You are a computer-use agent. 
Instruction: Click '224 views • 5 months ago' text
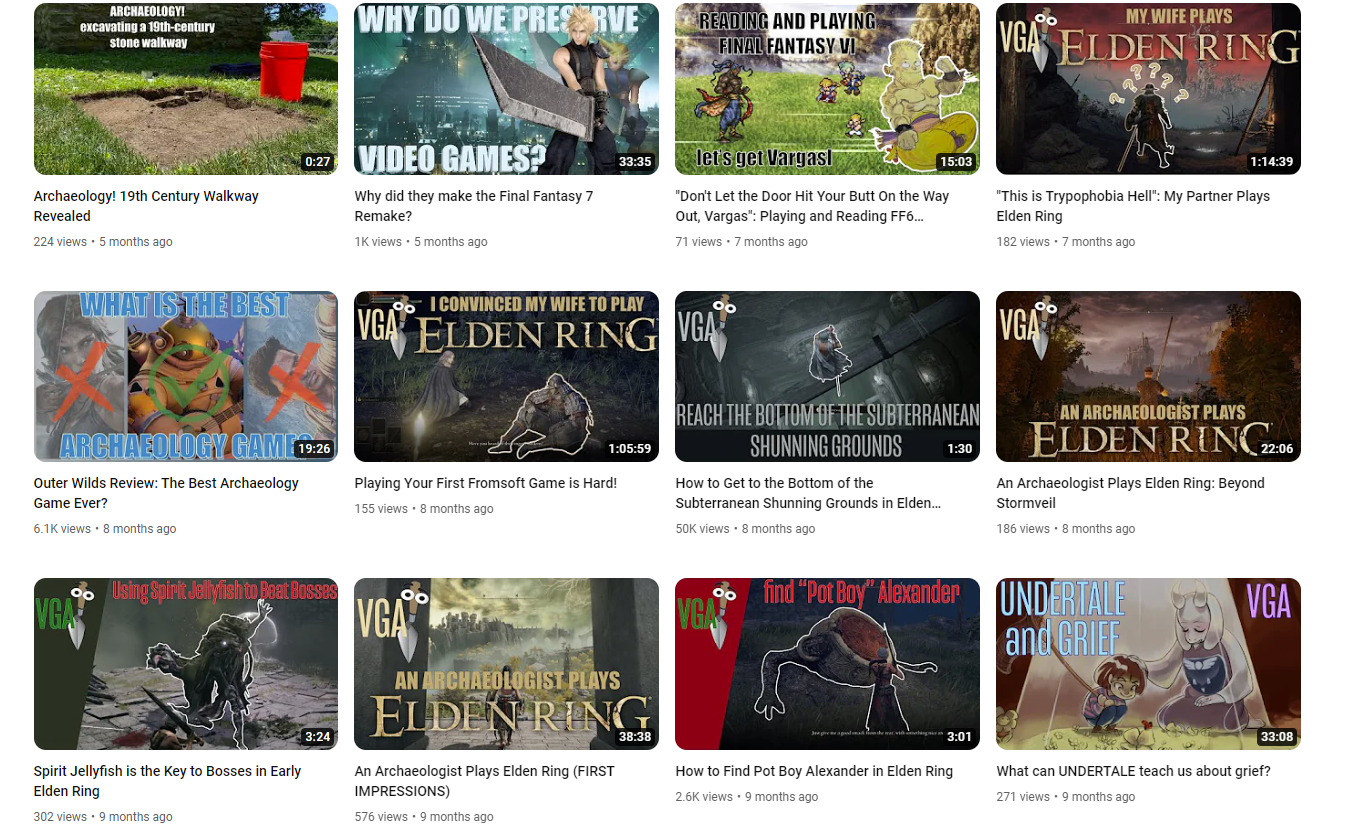pyautogui.click(x=103, y=242)
